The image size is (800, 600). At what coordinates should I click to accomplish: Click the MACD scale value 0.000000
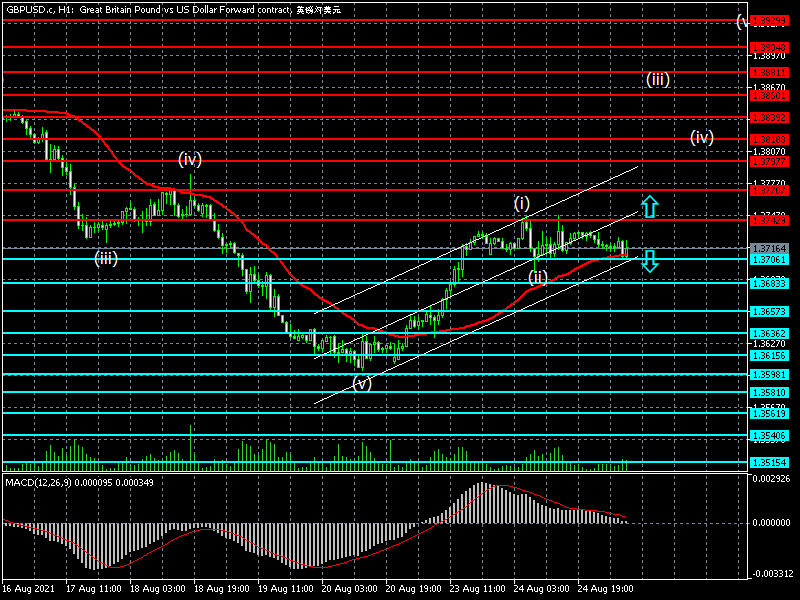771,523
